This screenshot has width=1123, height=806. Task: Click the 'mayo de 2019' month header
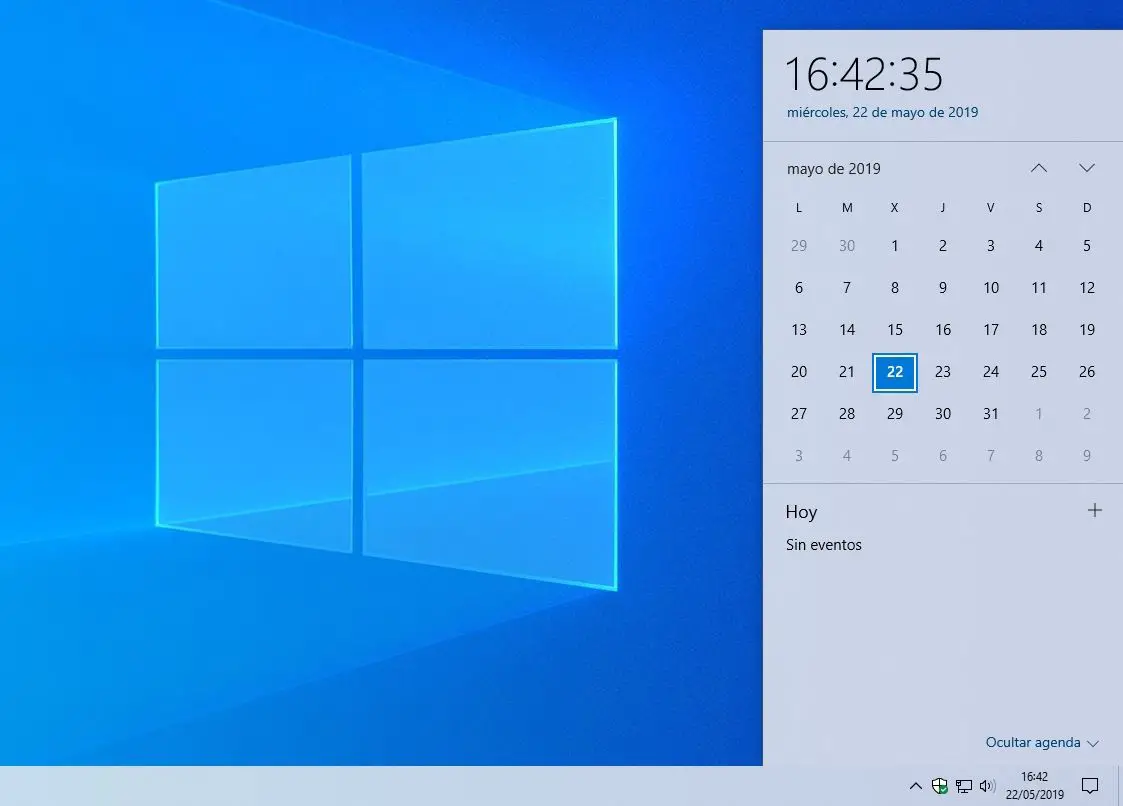[x=834, y=168]
